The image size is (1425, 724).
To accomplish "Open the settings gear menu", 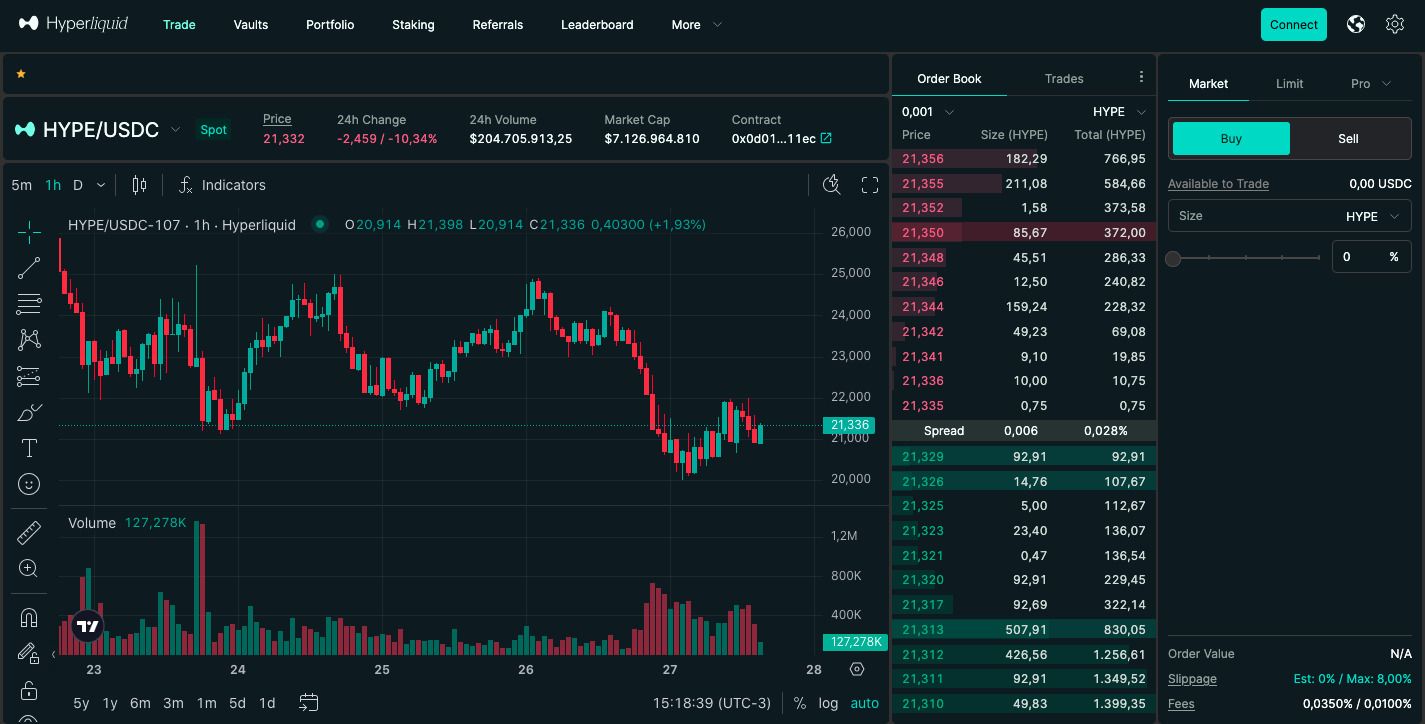I will 1395,25.
